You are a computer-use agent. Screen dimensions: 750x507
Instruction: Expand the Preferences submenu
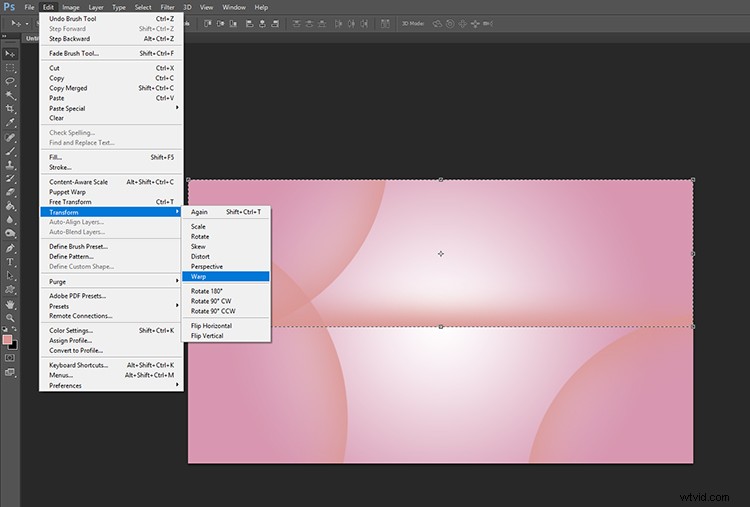click(111, 386)
